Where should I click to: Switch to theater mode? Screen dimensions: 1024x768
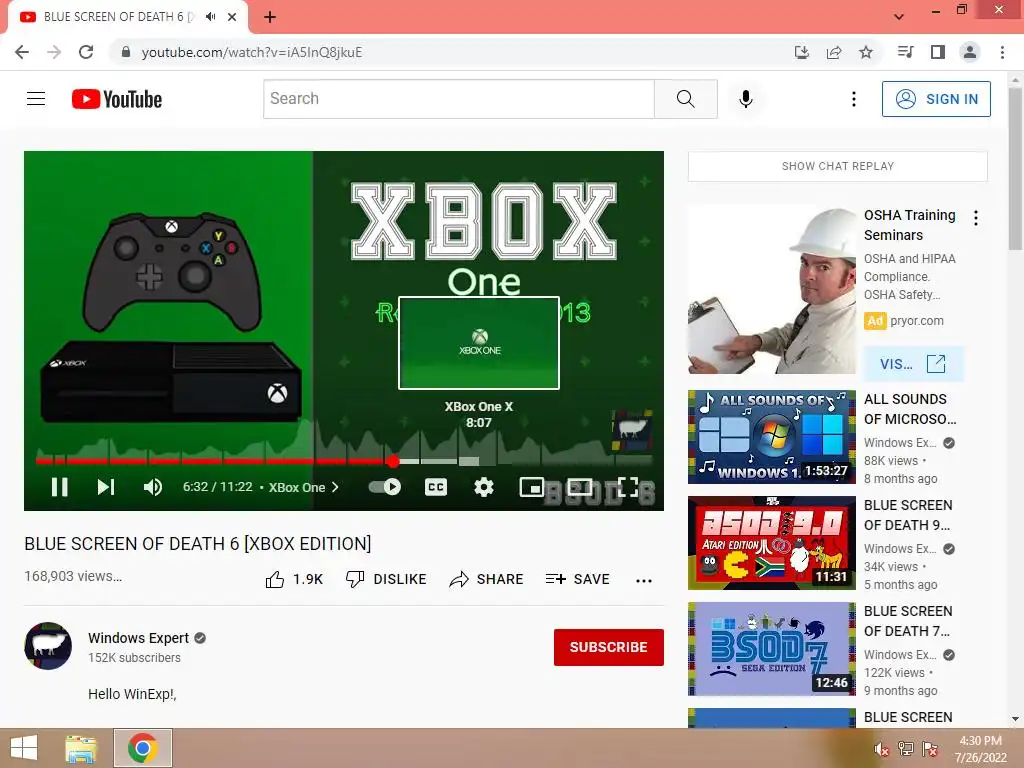pyautogui.click(x=579, y=487)
